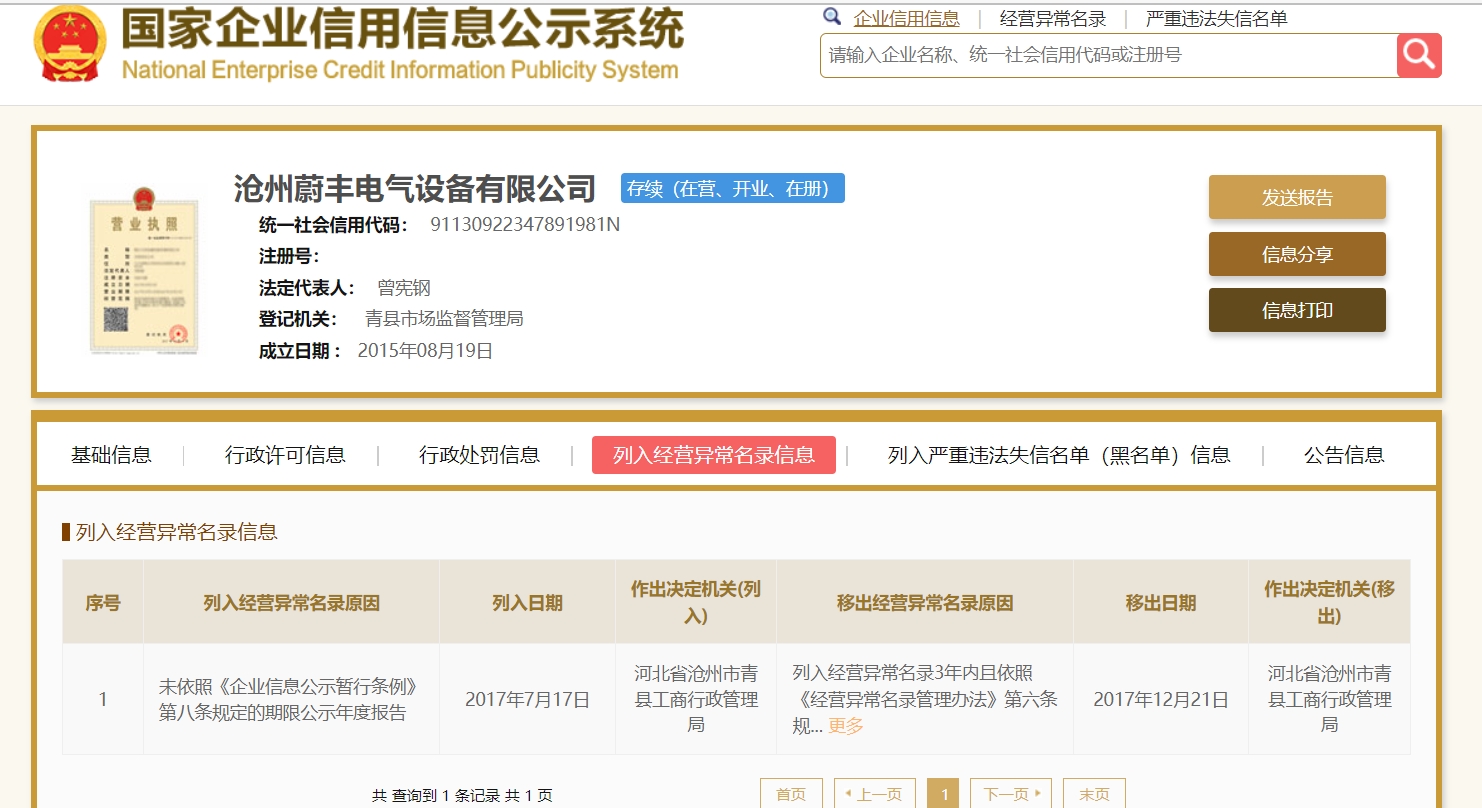Screen dimensions: 1482x808
Task: Click the national emblem logo
Action: (x=69, y=44)
